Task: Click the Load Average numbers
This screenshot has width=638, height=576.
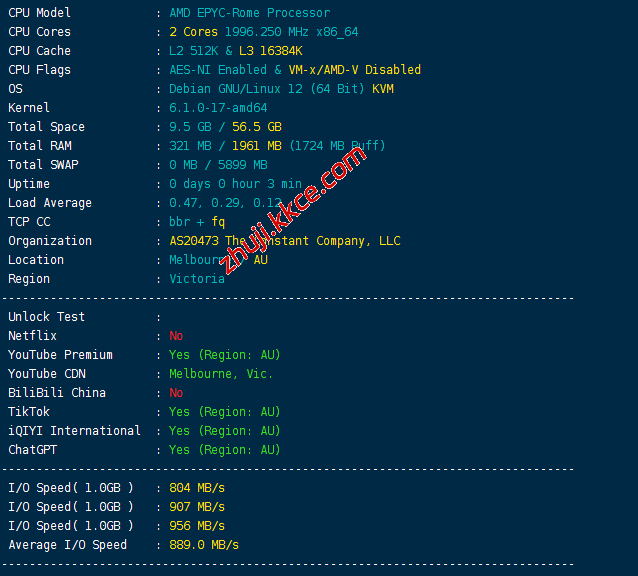Action: [x=225, y=203]
